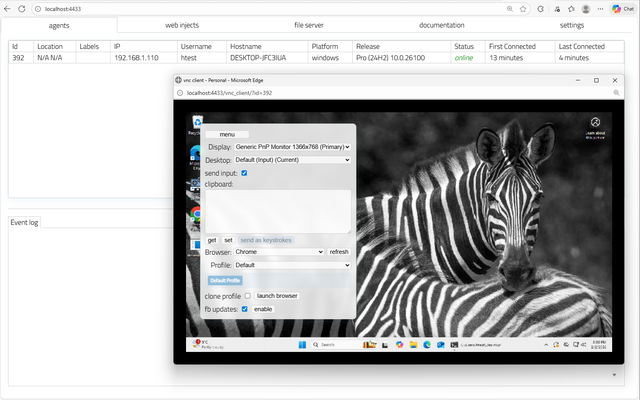Screen dimensions: 640x400
Task: Open the file server tab
Action: tap(308, 24)
